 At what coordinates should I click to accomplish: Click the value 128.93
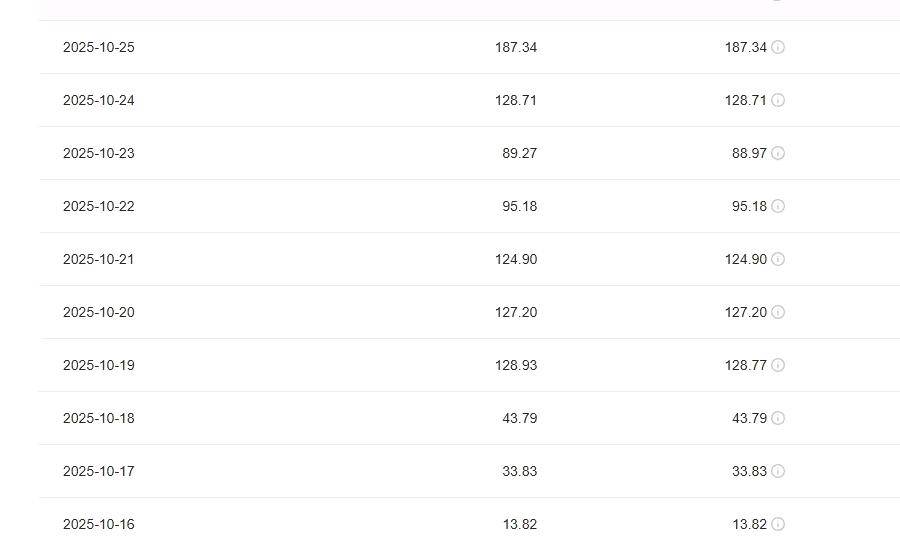[516, 365]
